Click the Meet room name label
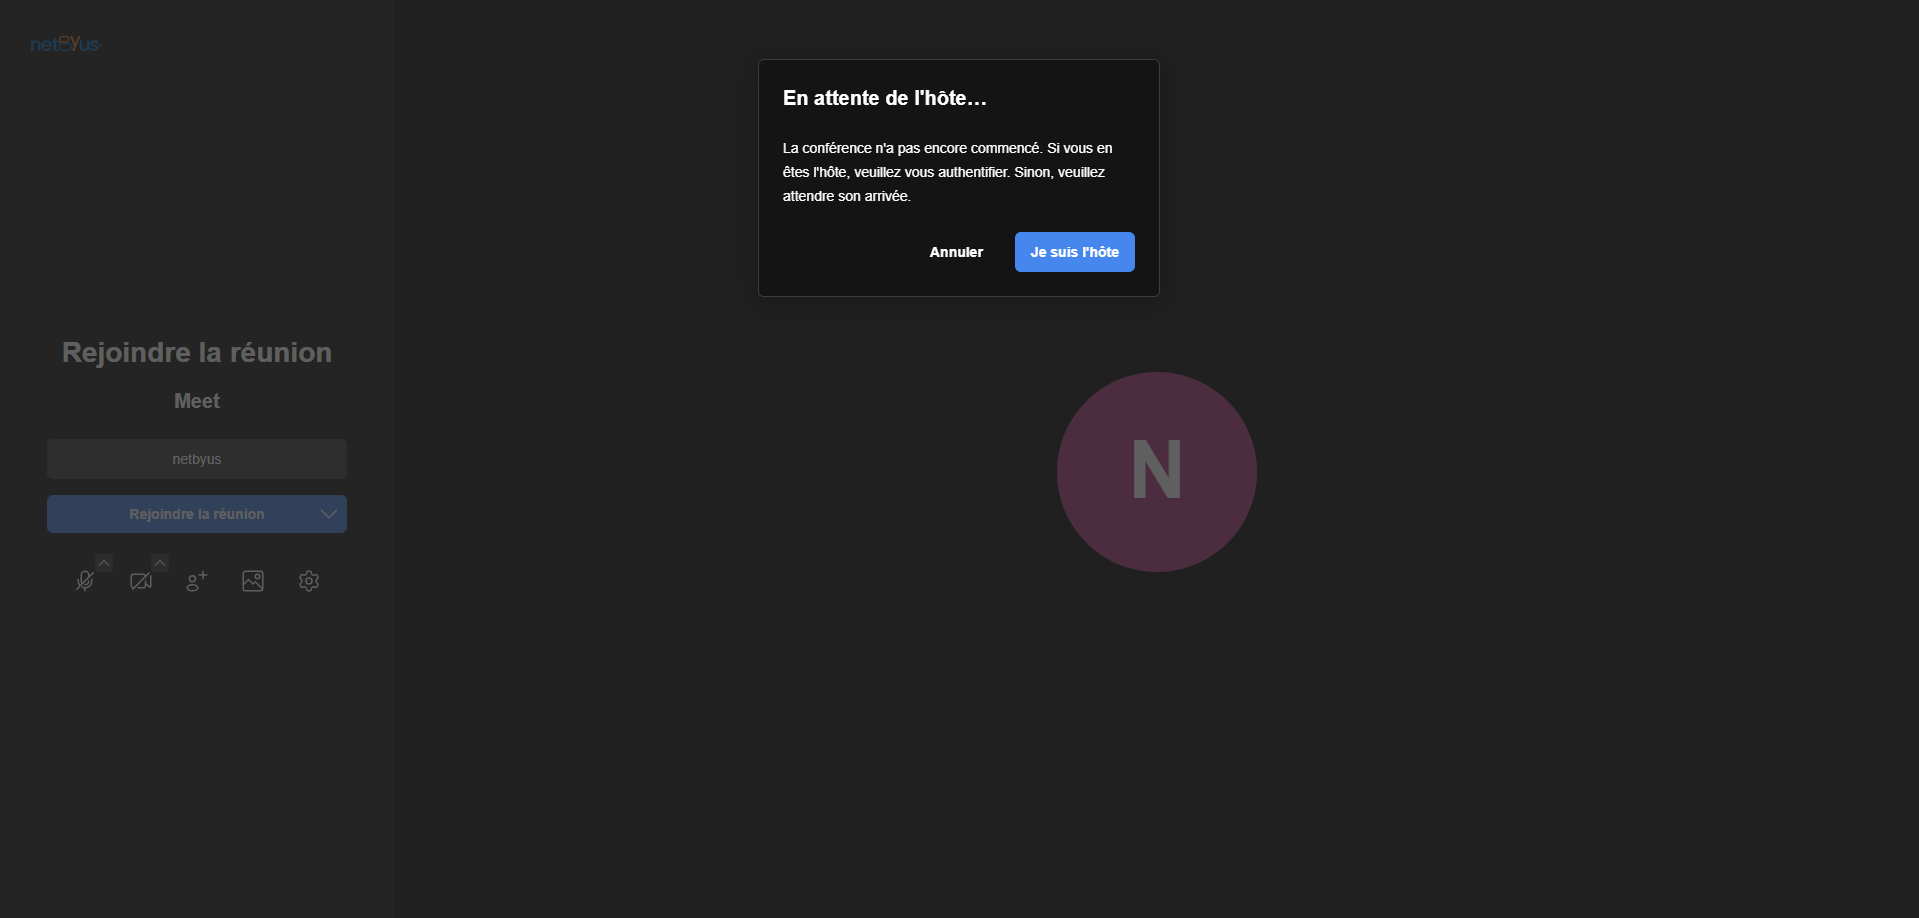 click(x=197, y=401)
